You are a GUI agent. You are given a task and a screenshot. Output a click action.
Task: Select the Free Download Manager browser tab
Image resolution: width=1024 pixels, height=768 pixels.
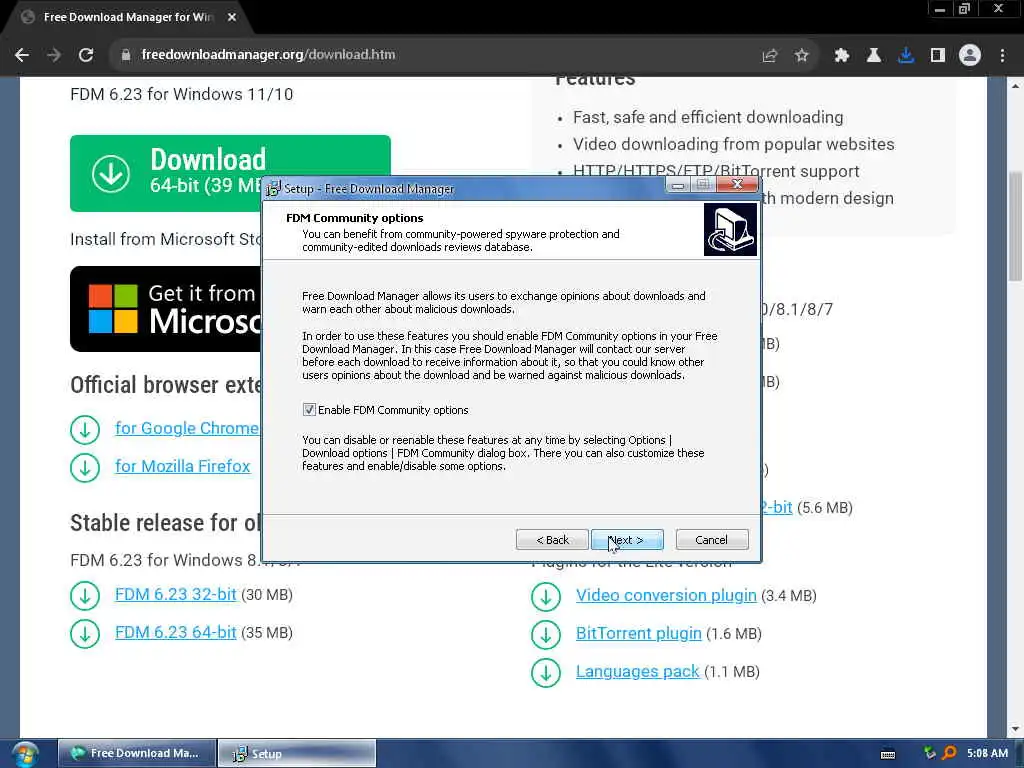tap(127, 17)
